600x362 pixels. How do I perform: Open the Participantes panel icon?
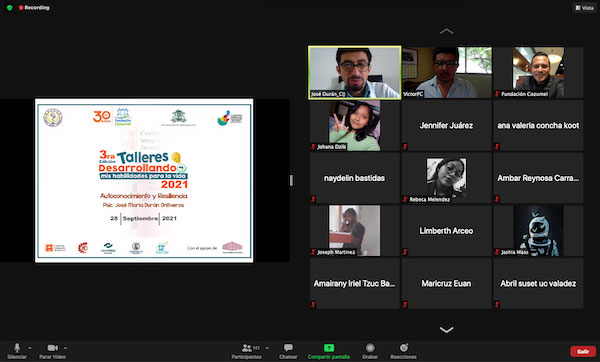(x=247, y=348)
